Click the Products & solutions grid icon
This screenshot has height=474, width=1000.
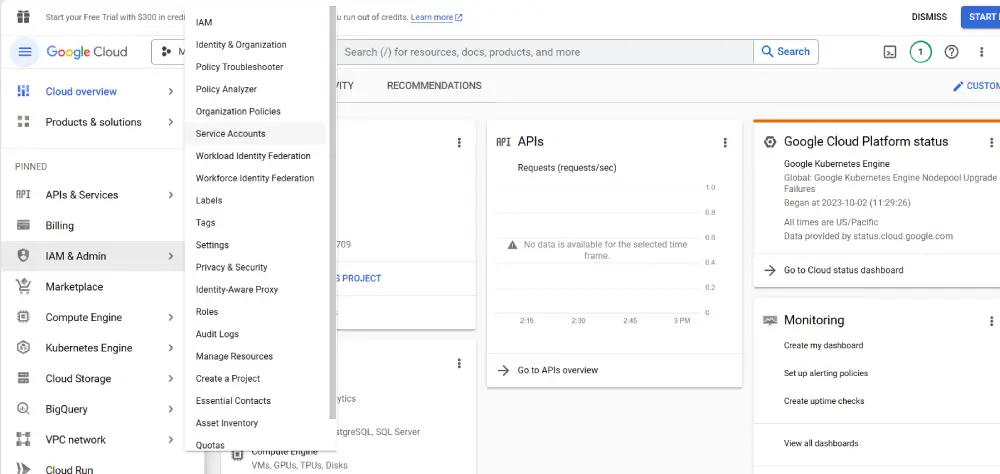(24, 122)
